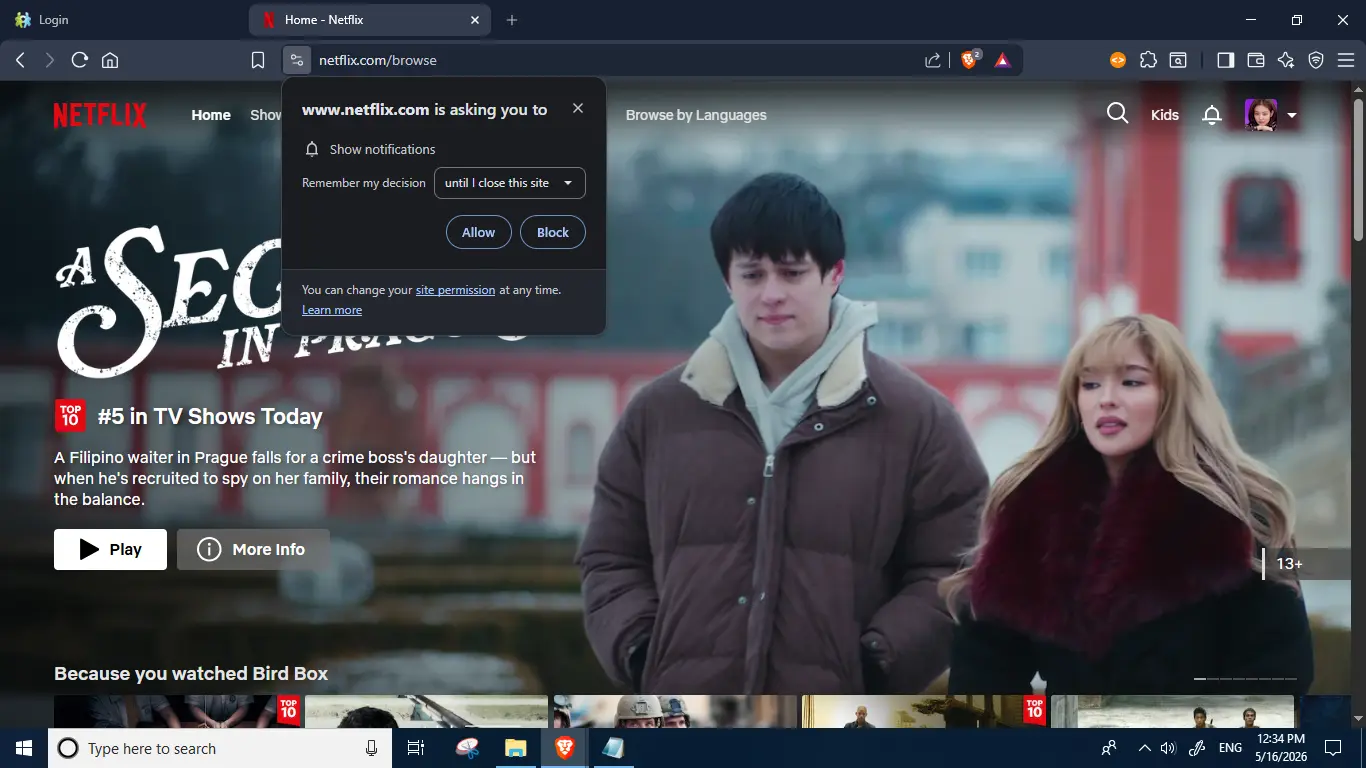Share this page
Viewport: 1366px width, 768px height.
click(x=933, y=60)
